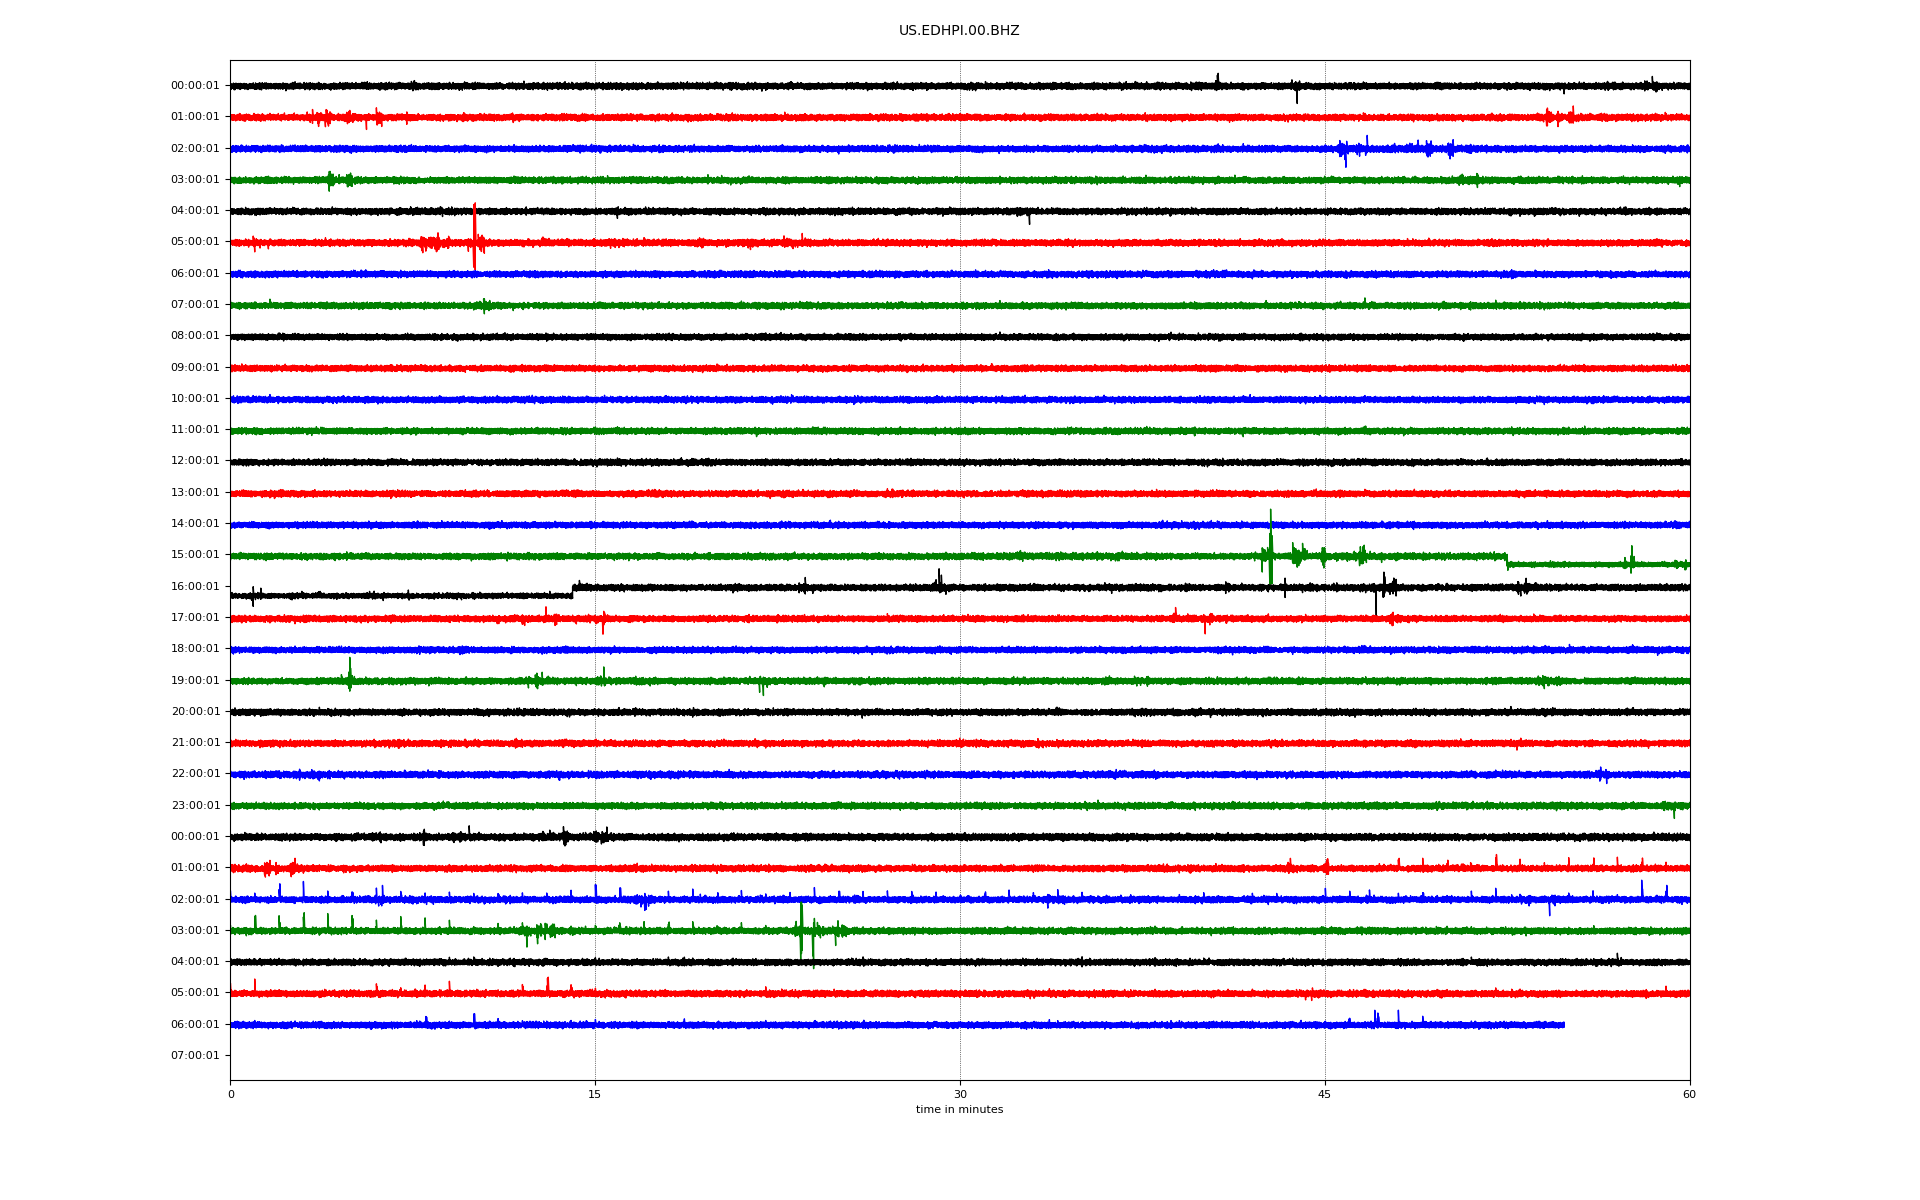This screenshot has width=1920, height=1200.
Task: Click the 60 tick label on the x-axis
Action: coord(1689,1094)
